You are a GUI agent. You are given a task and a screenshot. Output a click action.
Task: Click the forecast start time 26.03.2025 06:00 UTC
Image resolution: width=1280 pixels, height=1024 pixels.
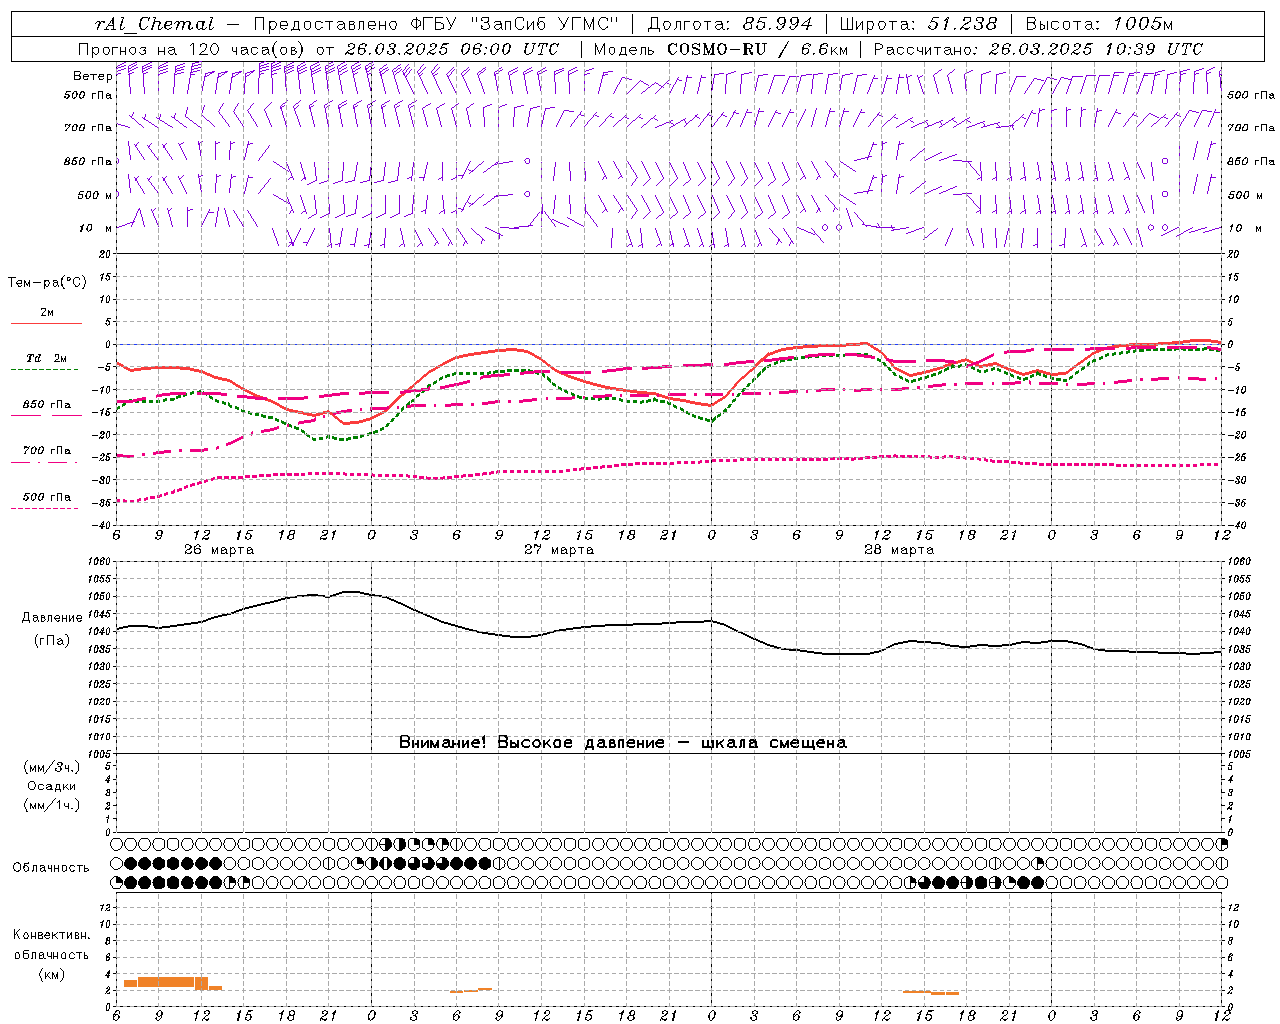(x=452, y=49)
